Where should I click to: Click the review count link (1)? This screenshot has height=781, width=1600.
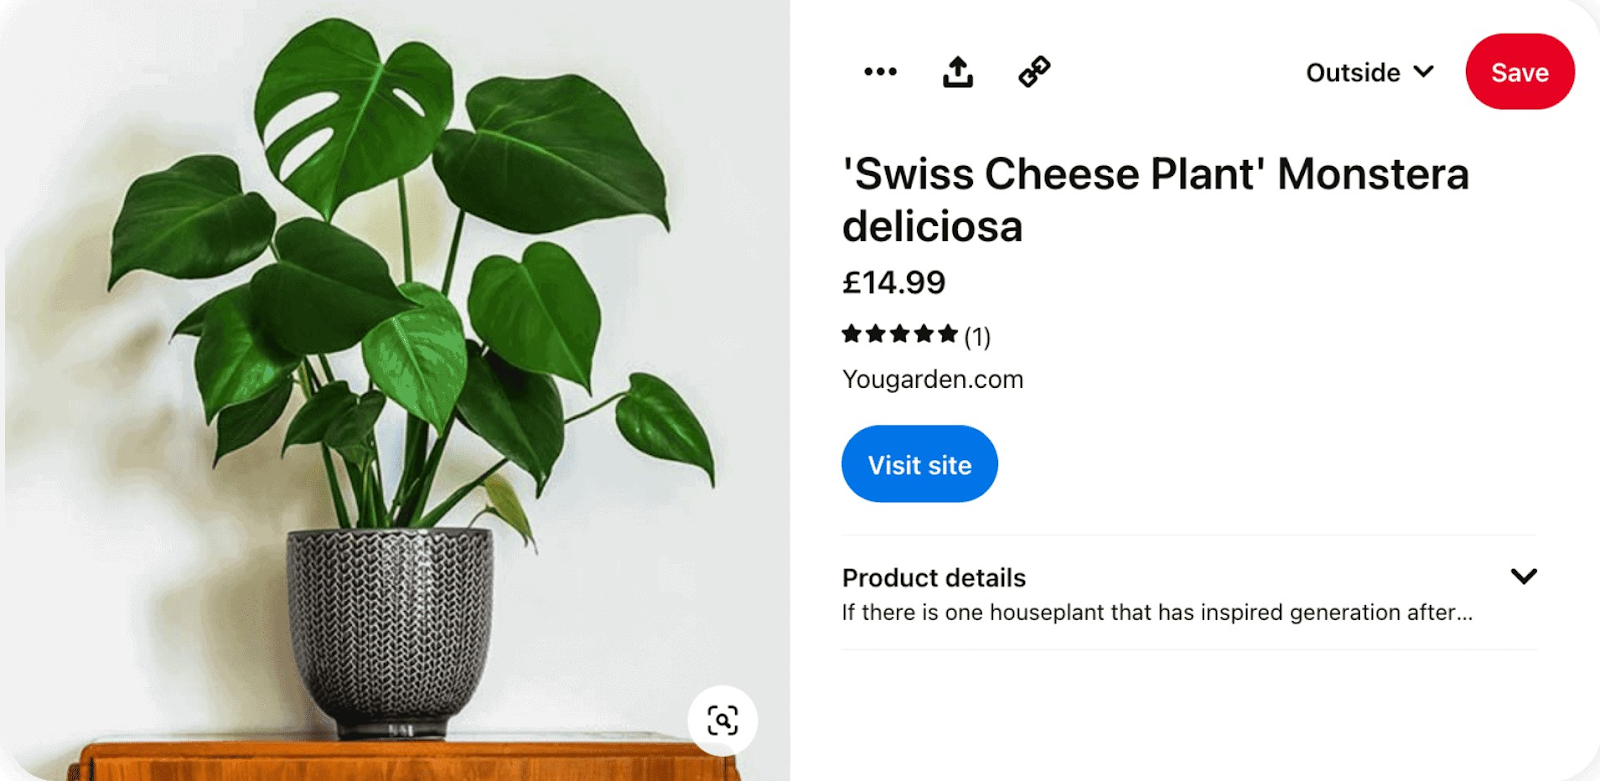click(976, 336)
